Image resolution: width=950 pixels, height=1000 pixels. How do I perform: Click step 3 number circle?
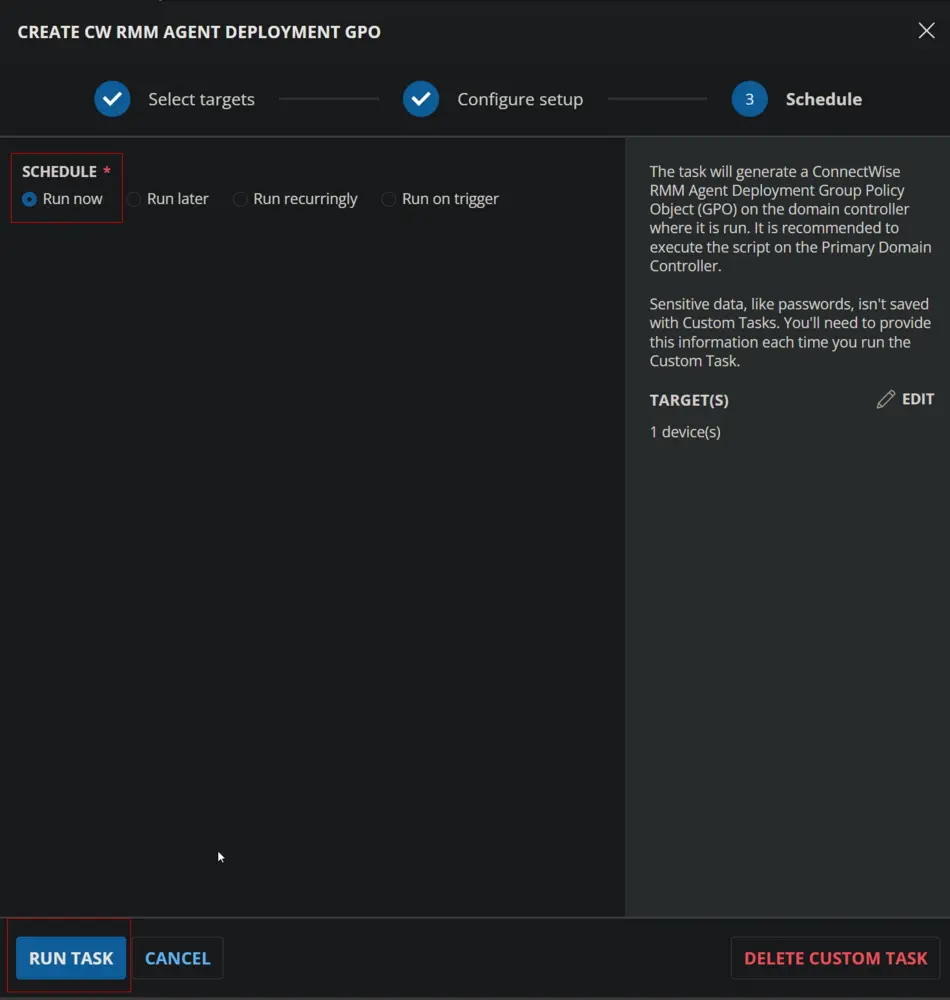click(x=750, y=99)
